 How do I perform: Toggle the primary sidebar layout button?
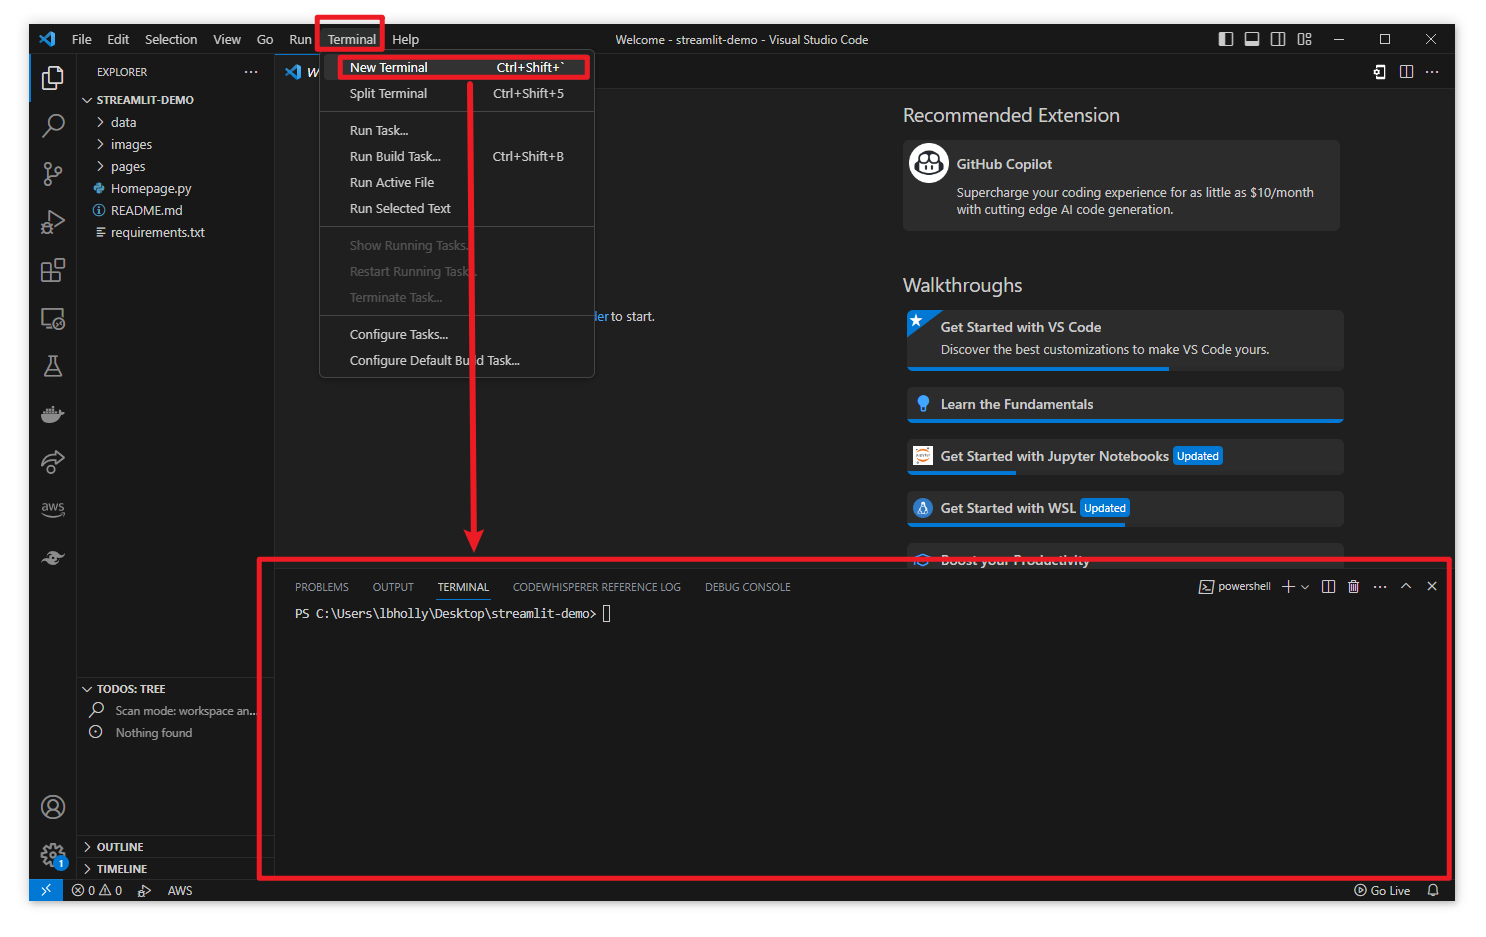(x=1226, y=39)
